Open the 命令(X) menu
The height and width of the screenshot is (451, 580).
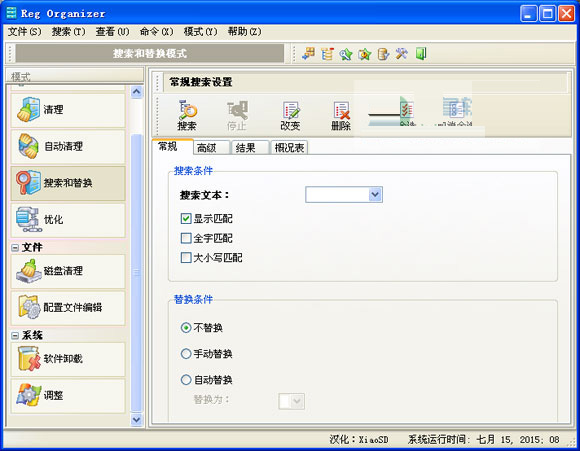pyautogui.click(x=156, y=32)
